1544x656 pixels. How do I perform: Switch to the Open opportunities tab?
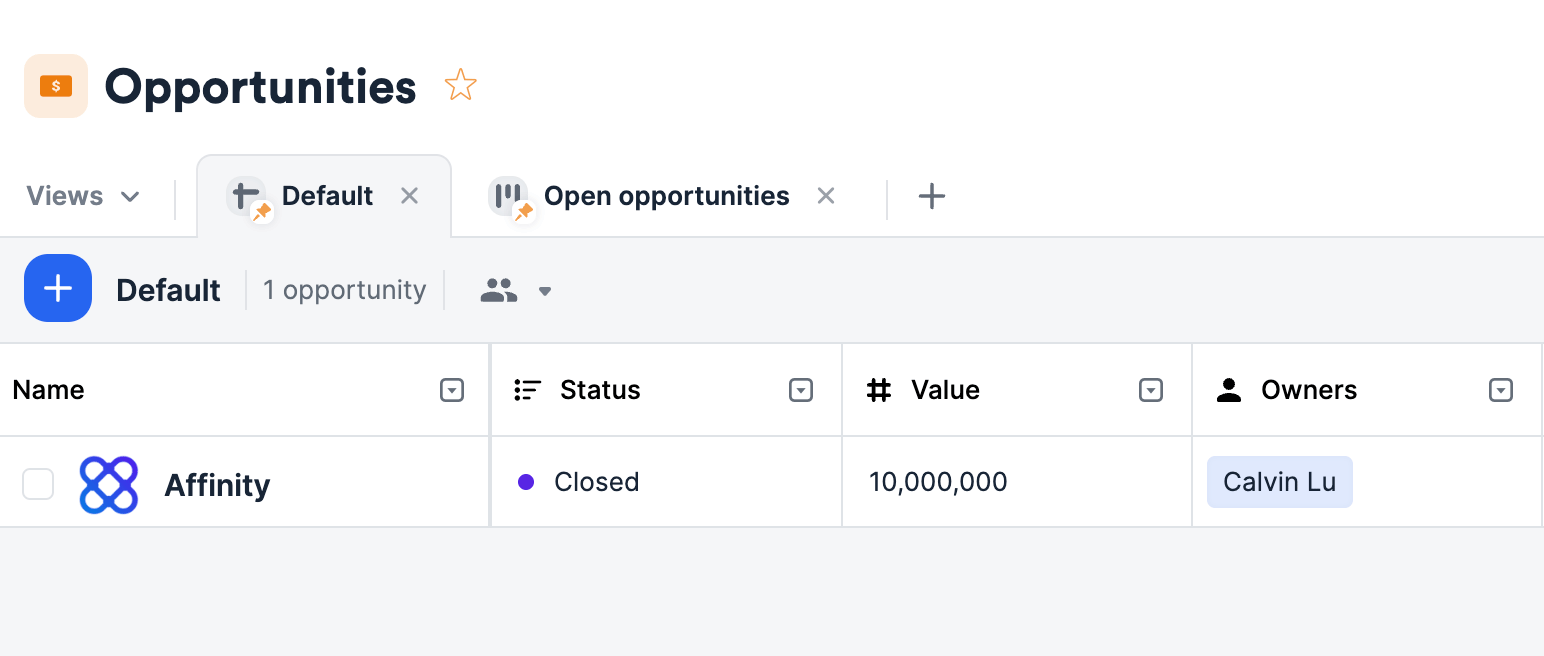coord(666,196)
